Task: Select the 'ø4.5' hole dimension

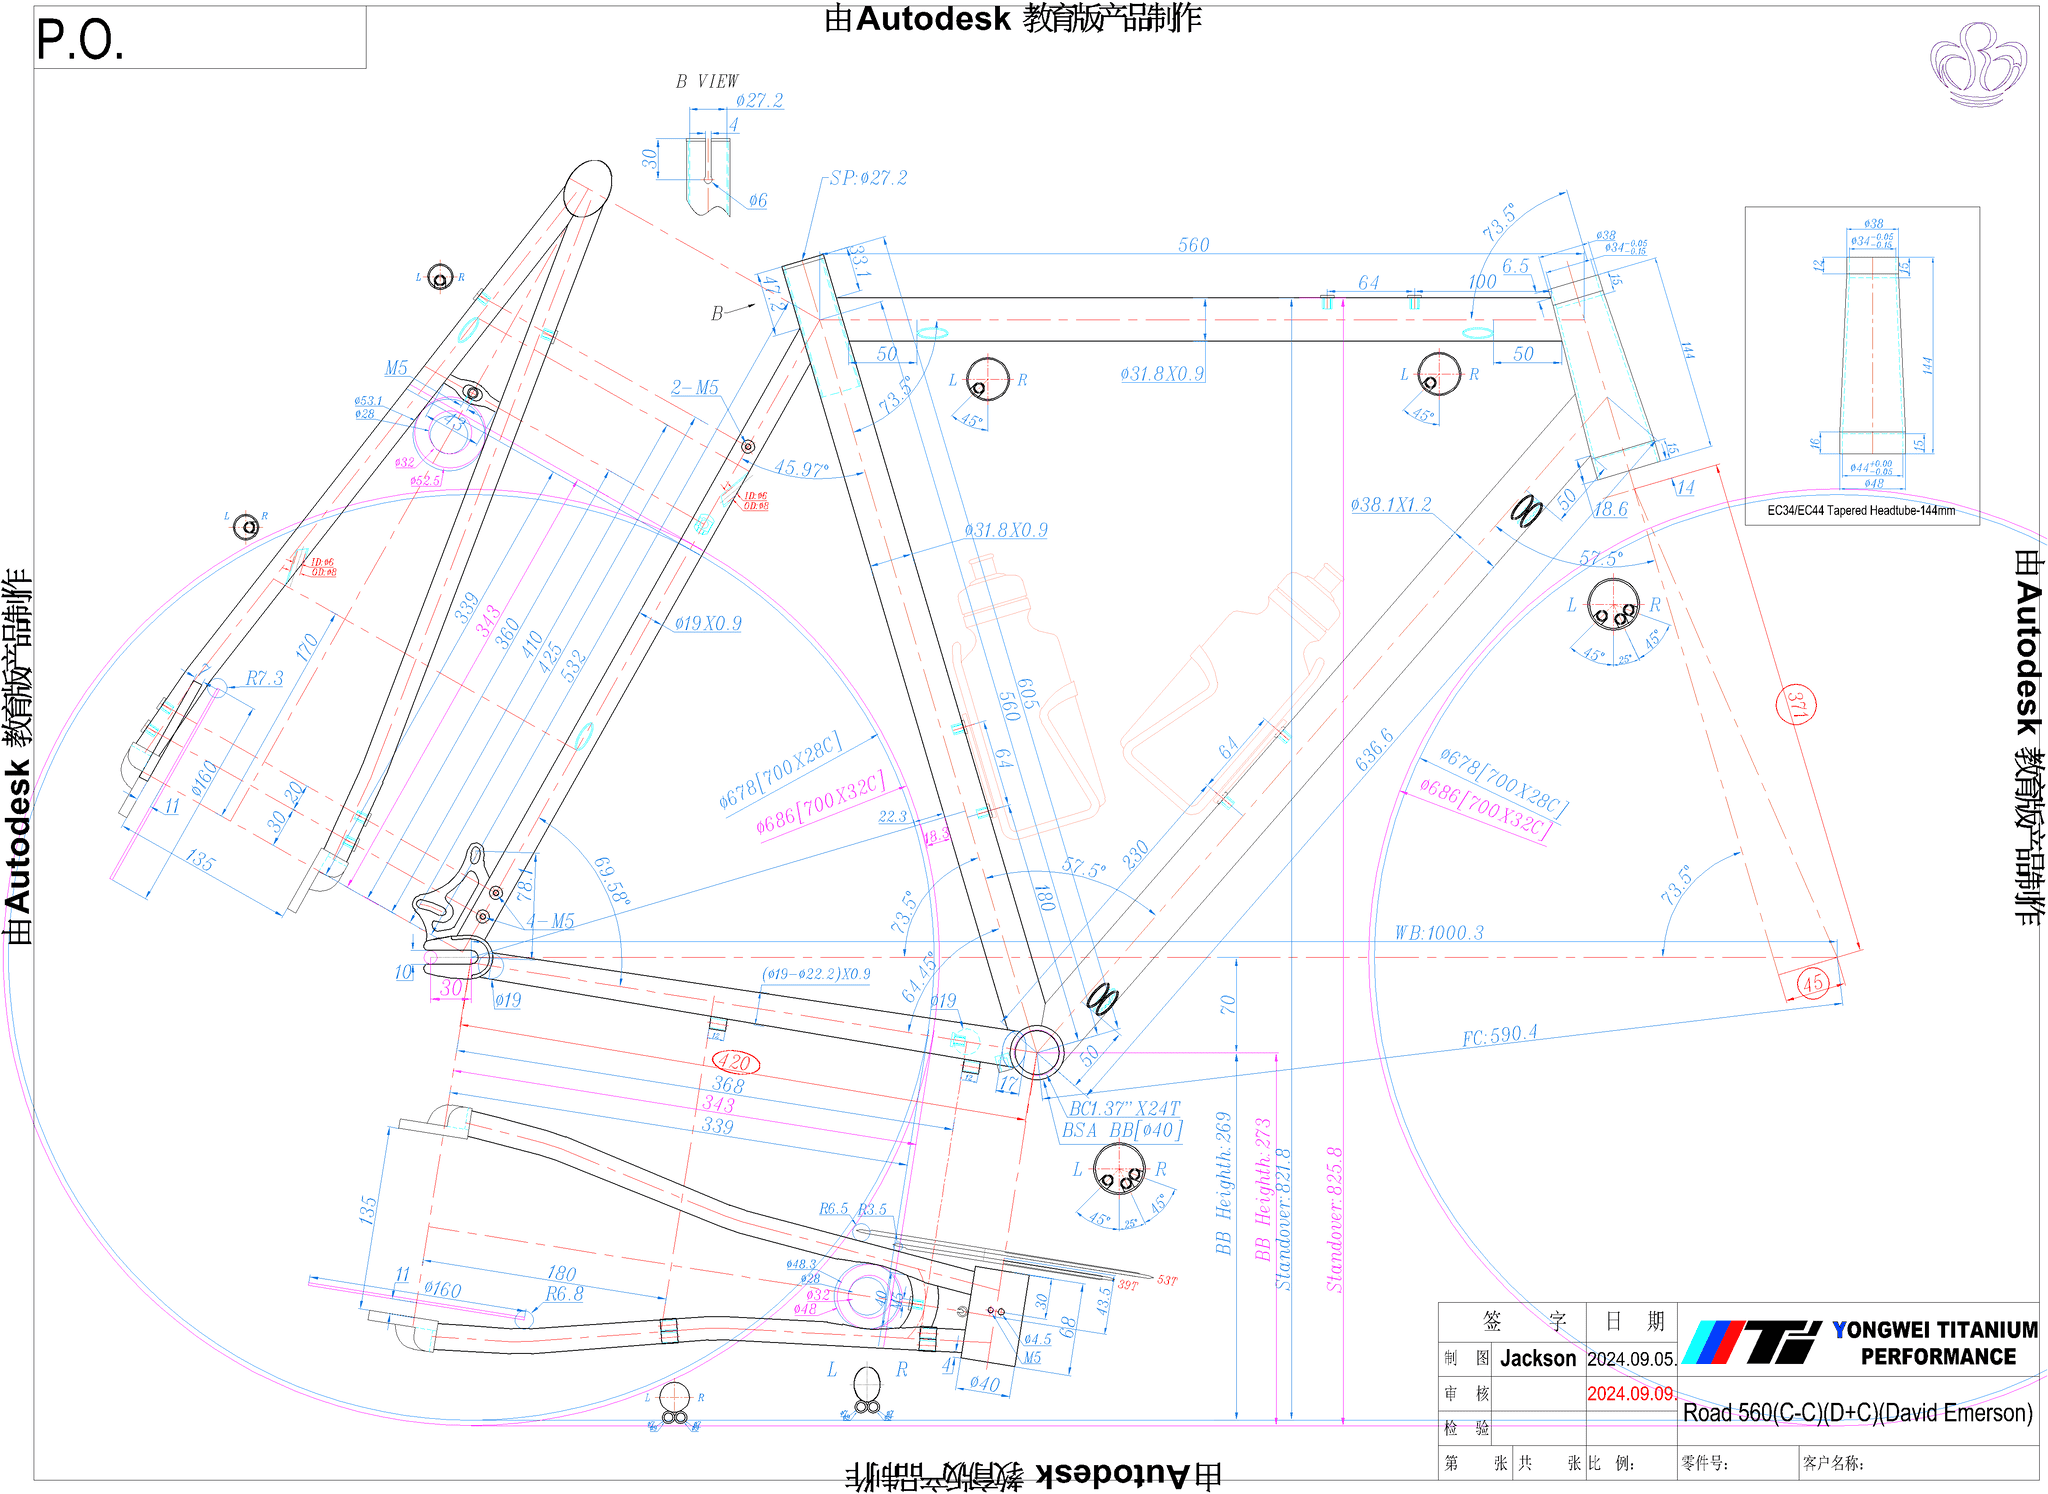Action: click(x=1037, y=1339)
